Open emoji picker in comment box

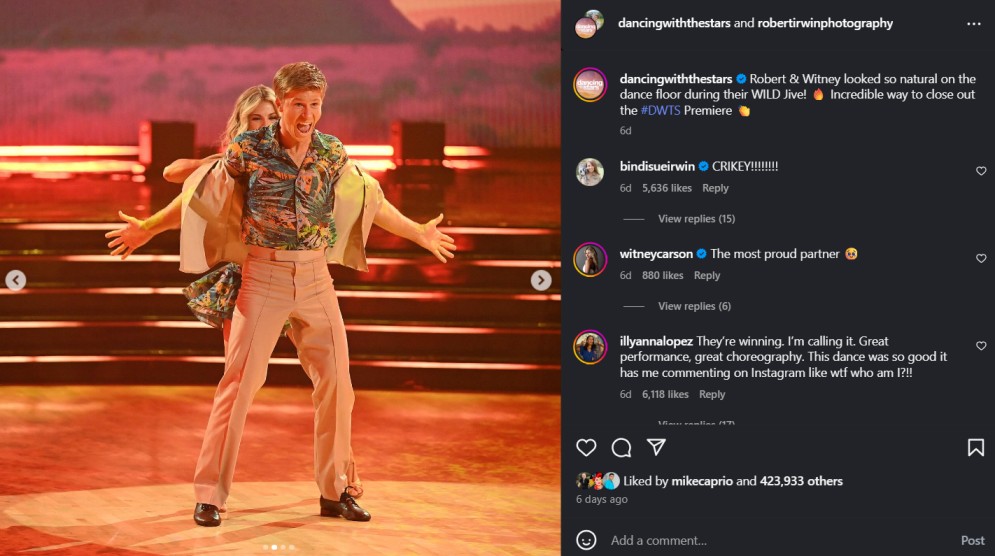pos(587,540)
